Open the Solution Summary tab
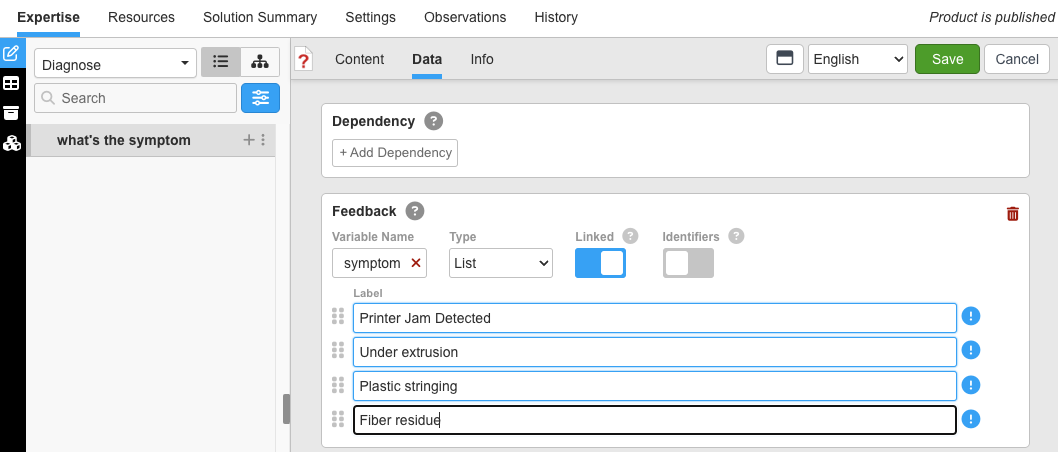This screenshot has width=1058, height=452. [260, 17]
